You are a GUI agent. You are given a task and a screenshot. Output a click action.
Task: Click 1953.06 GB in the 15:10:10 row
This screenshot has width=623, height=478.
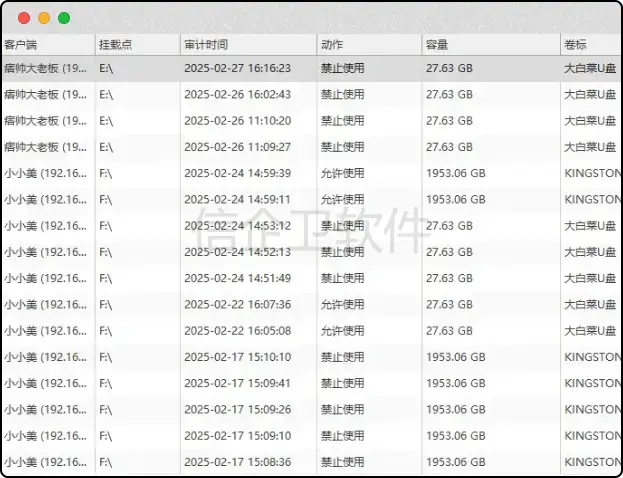(456, 357)
